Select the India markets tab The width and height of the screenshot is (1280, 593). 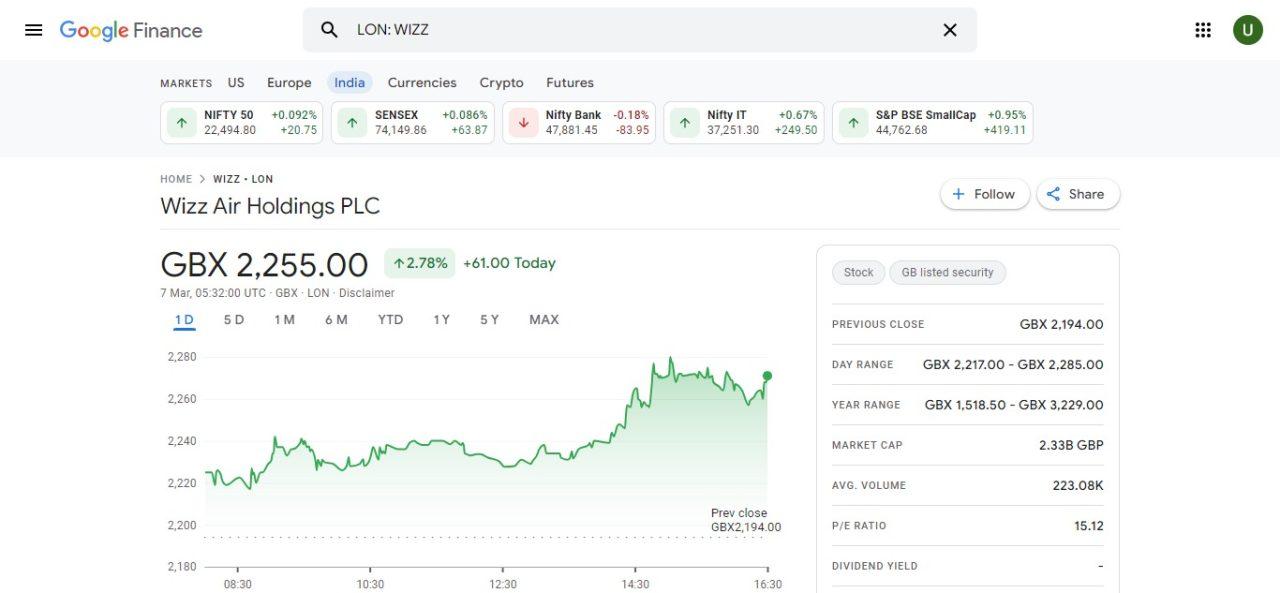[349, 83]
